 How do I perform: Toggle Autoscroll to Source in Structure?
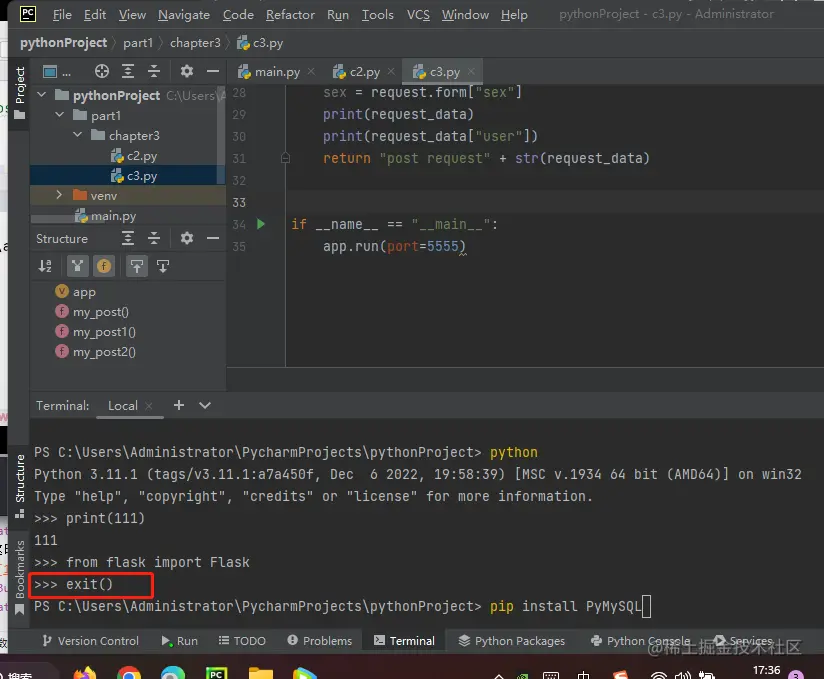(x=137, y=266)
